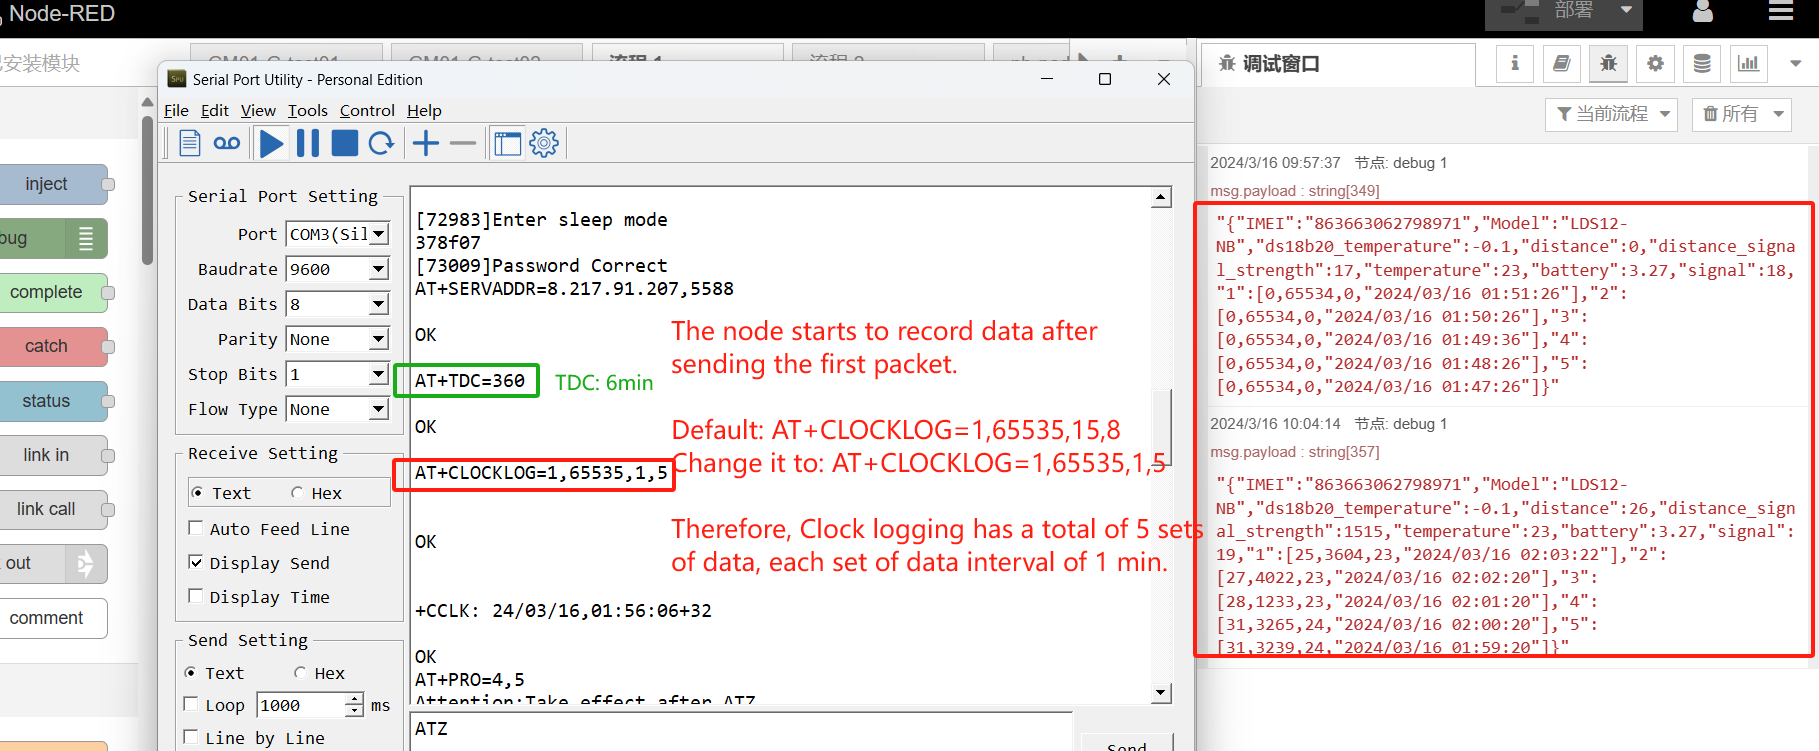Enable the Loop checkbox
This screenshot has height=751, width=1819.
pyautogui.click(x=191, y=704)
